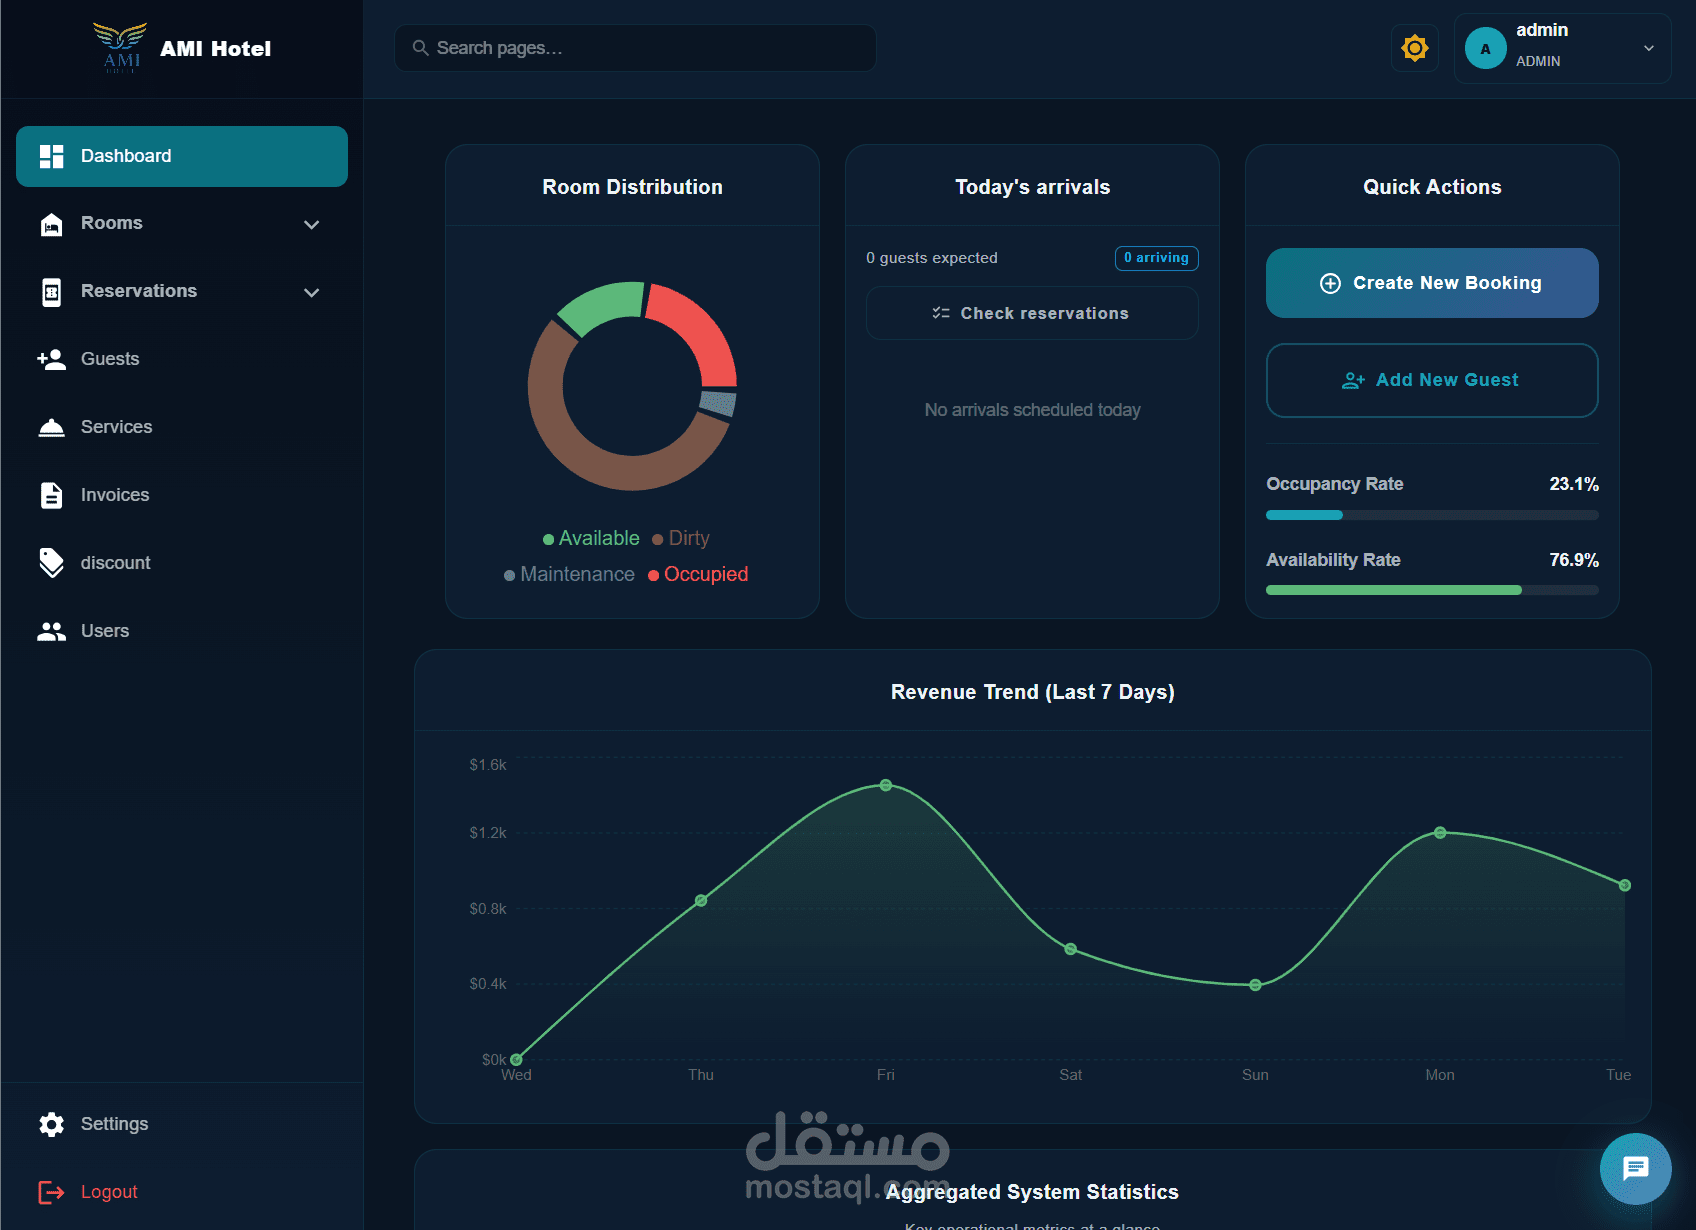This screenshot has width=1696, height=1230.
Task: Click the Users group icon
Action: (51, 631)
